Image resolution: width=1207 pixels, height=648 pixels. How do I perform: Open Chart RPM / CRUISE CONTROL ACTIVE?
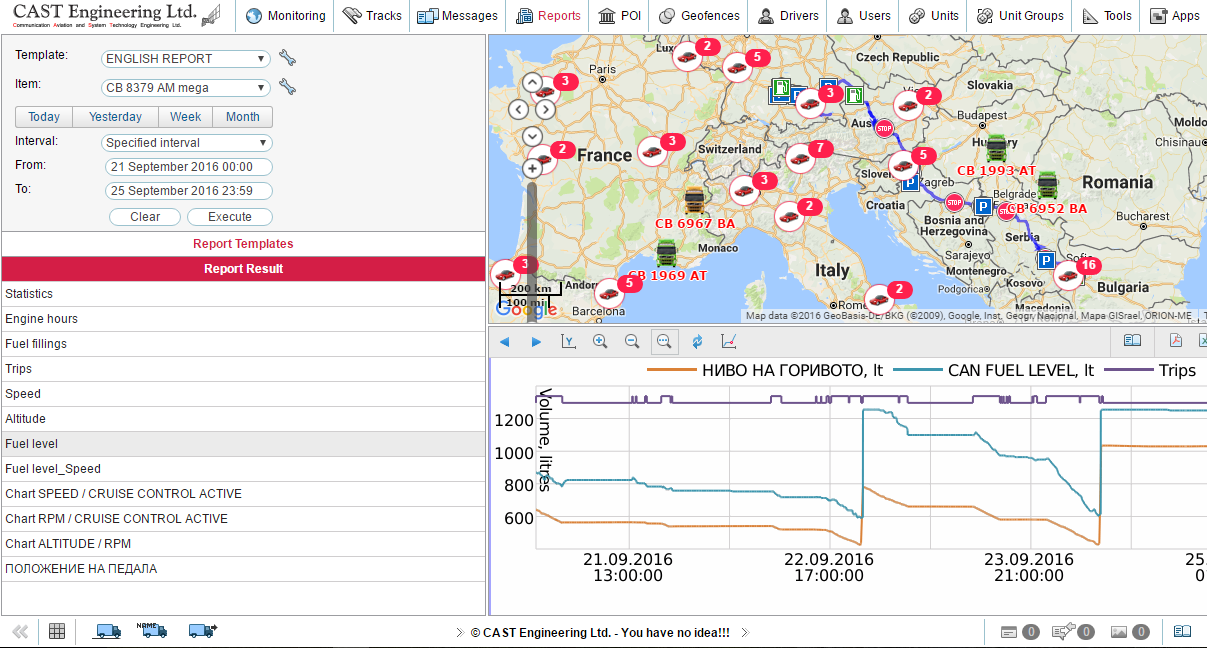click(x=243, y=519)
